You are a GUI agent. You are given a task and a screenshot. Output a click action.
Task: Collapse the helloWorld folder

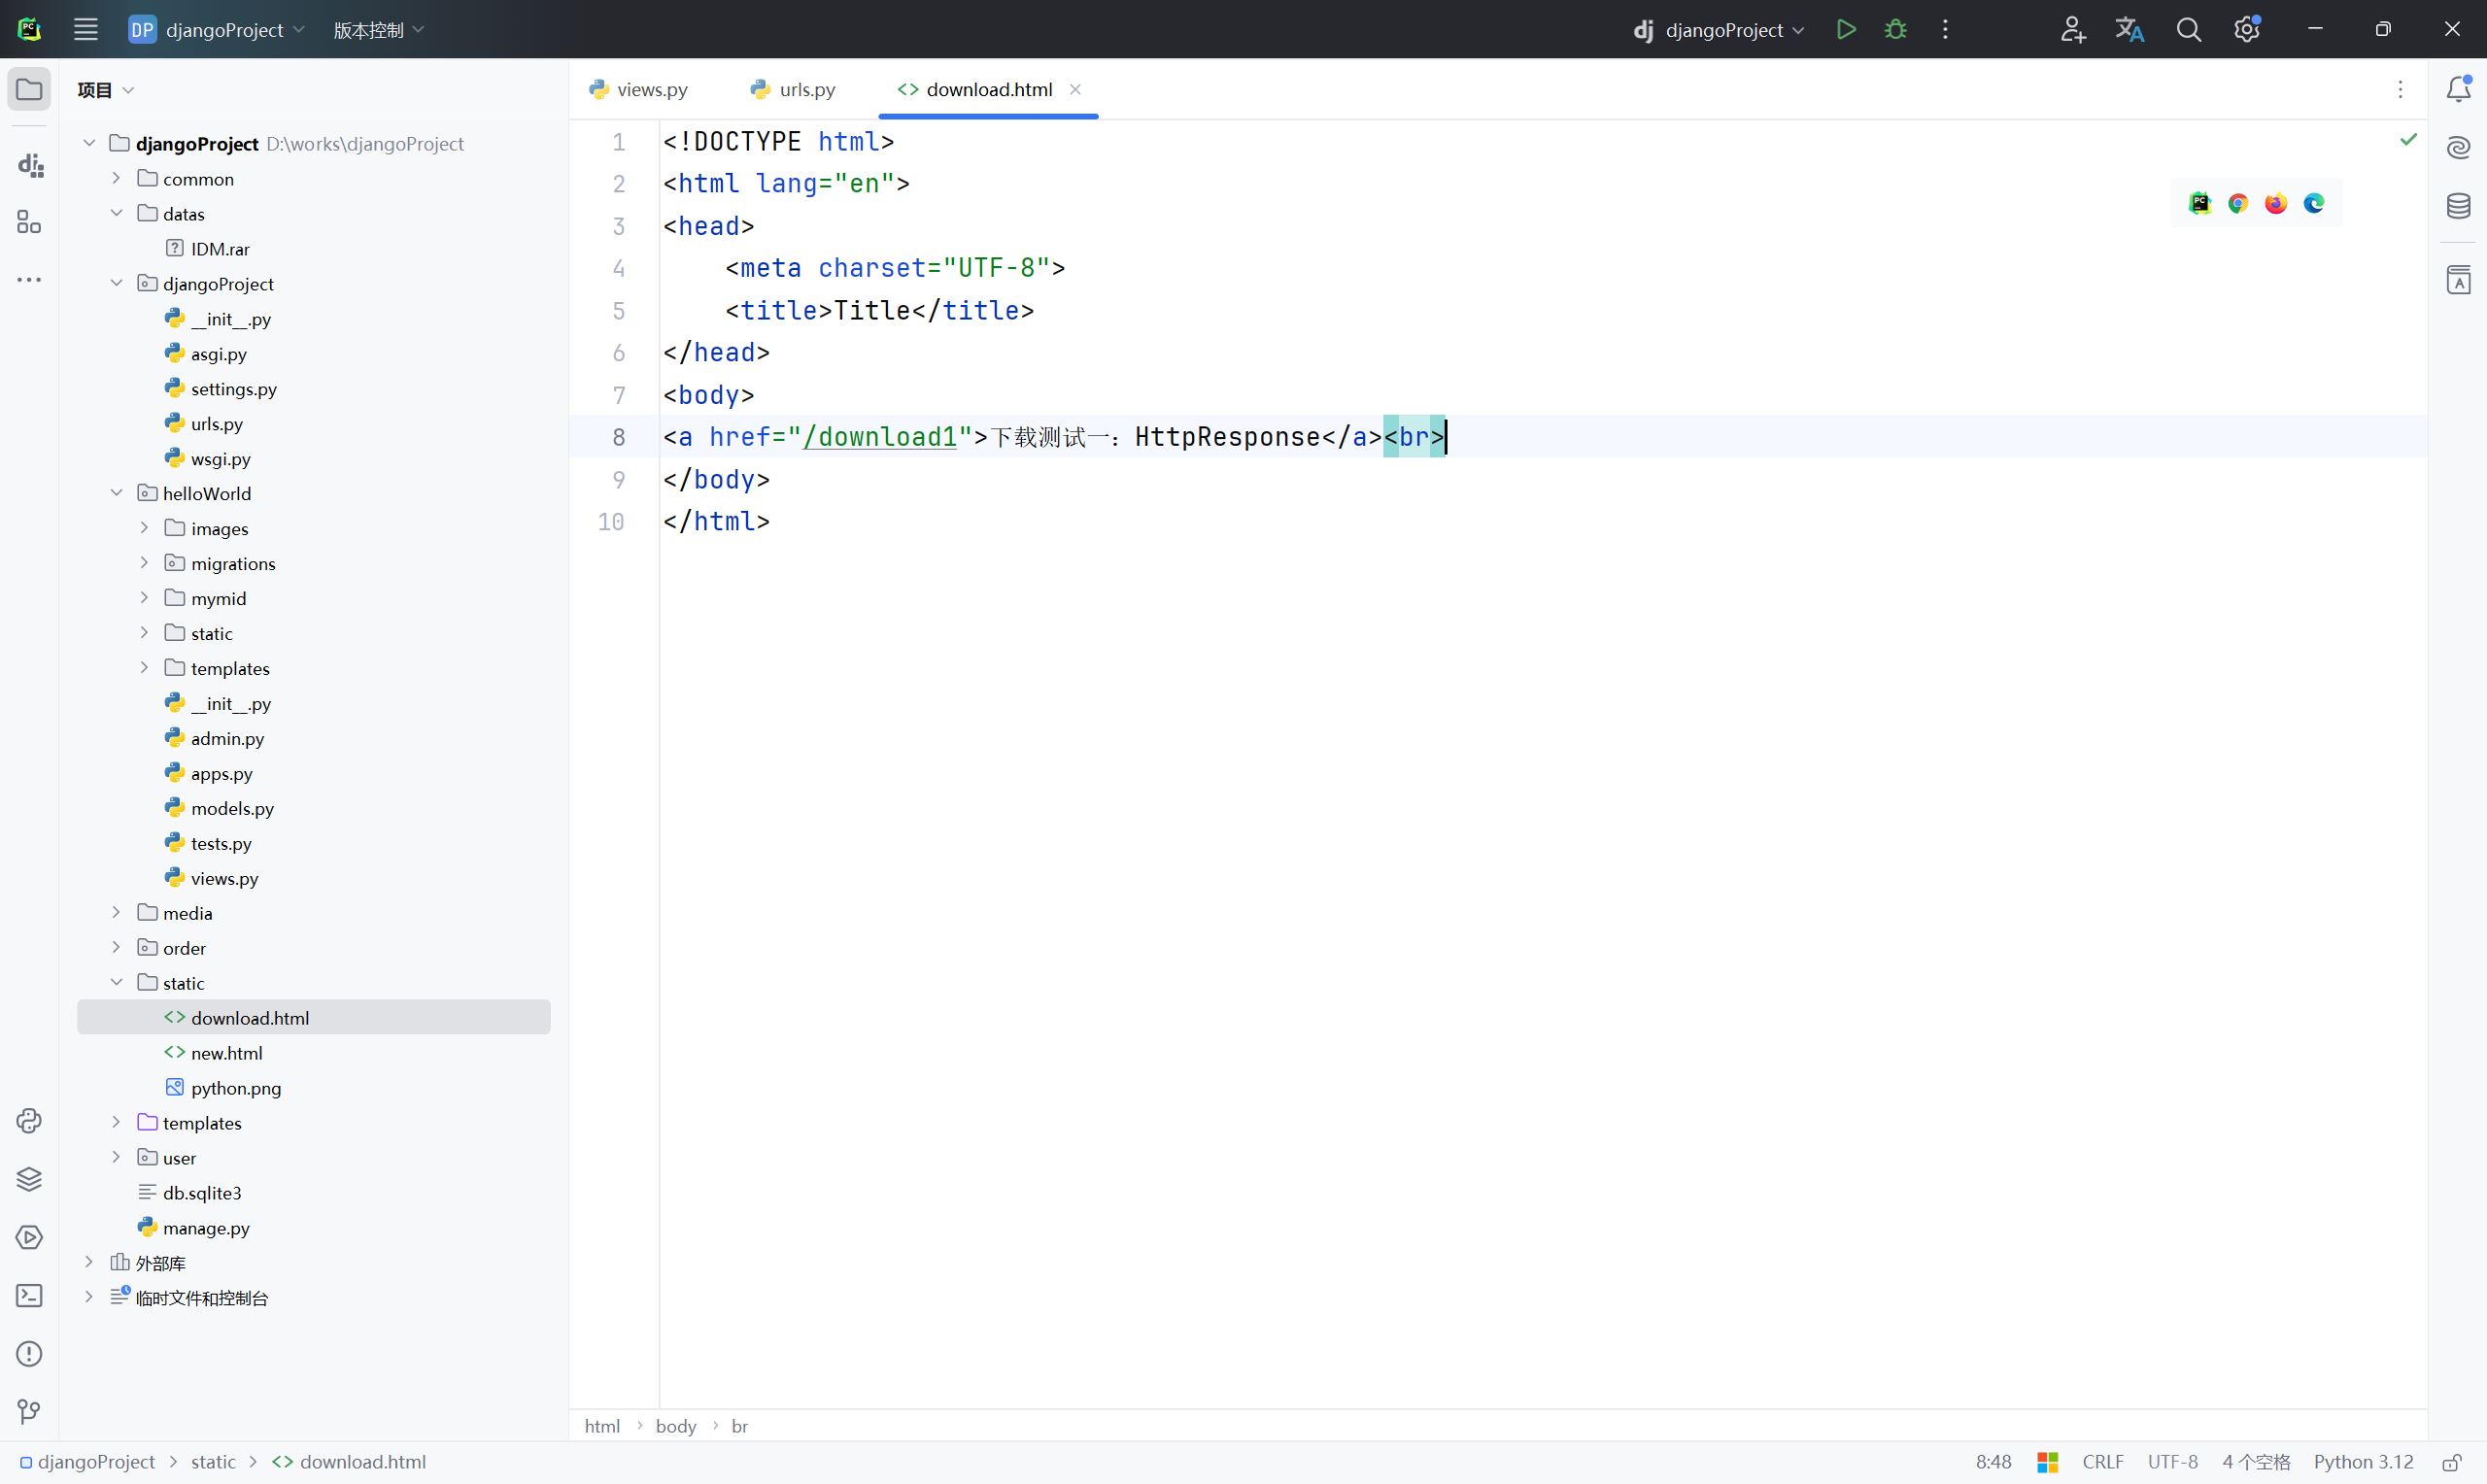tap(116, 492)
